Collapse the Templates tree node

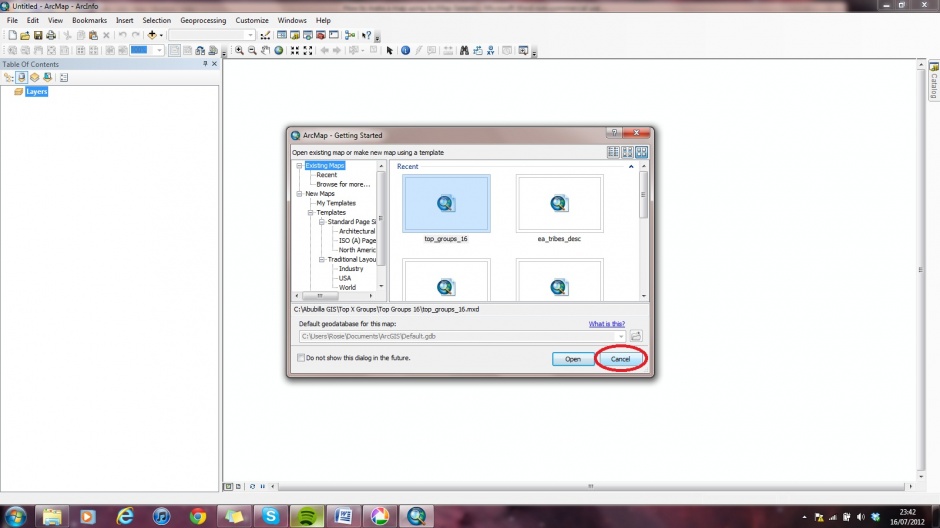(x=311, y=213)
